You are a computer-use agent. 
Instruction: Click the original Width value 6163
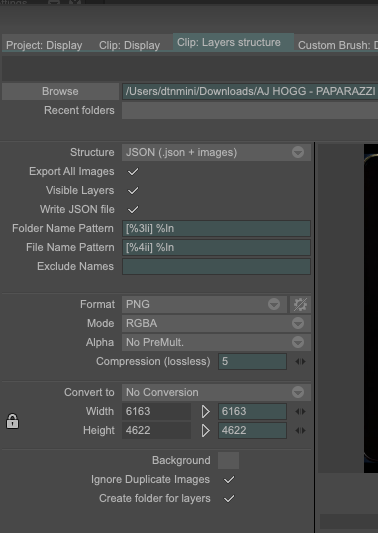coord(156,412)
